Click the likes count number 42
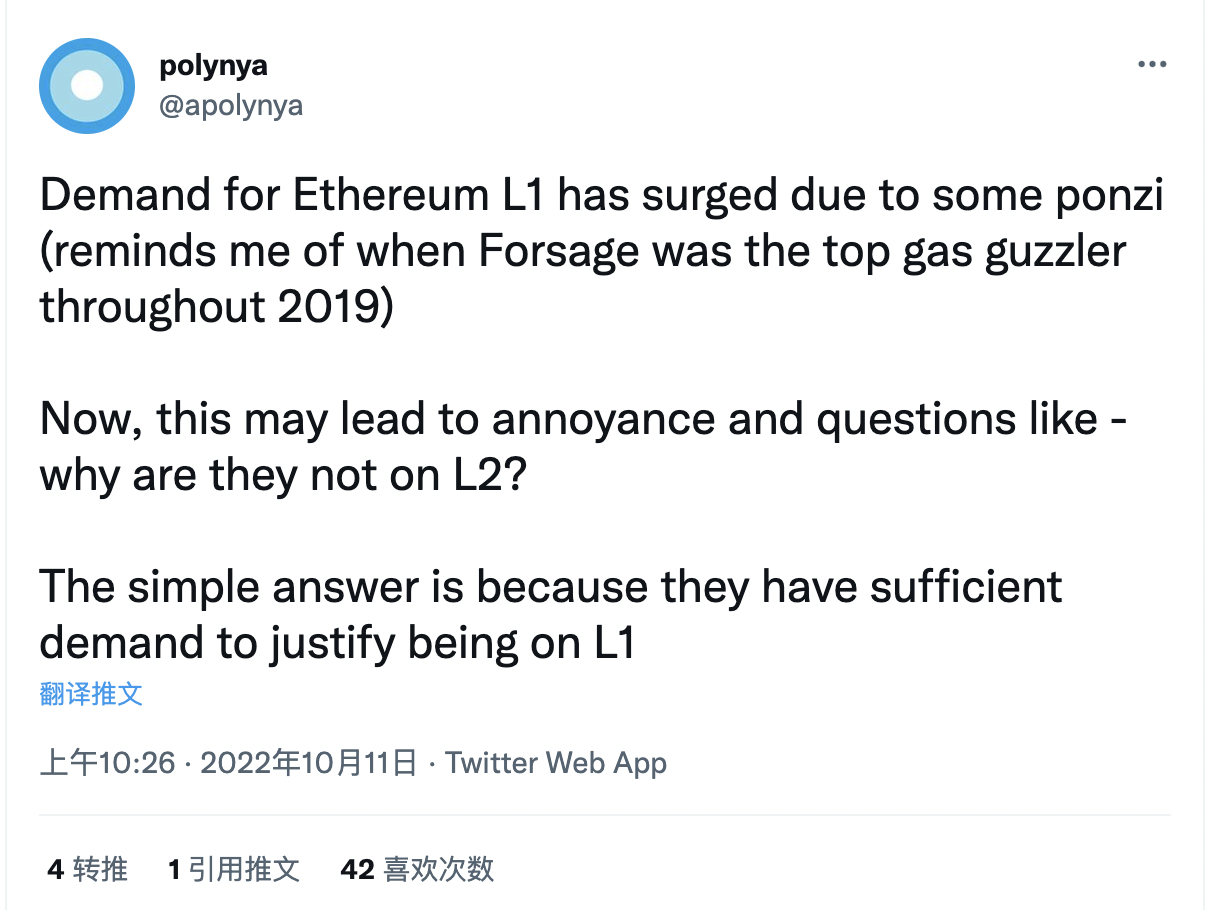The height and width of the screenshot is (910, 1224). click(357, 869)
